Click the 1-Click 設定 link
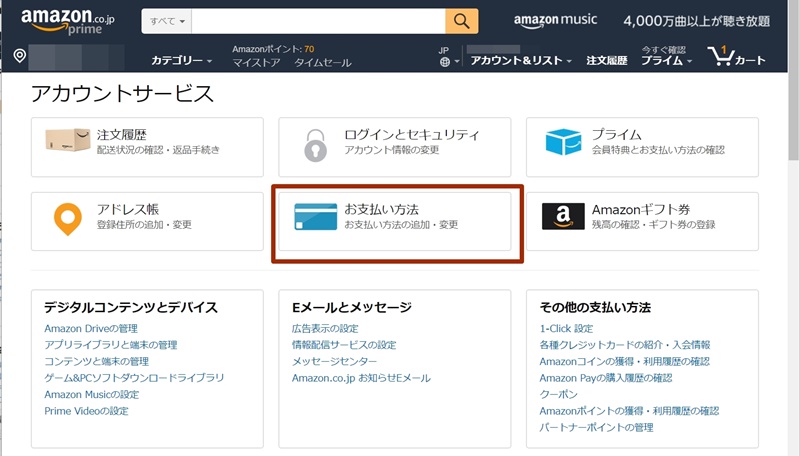This screenshot has width=800, height=456. (x=566, y=329)
